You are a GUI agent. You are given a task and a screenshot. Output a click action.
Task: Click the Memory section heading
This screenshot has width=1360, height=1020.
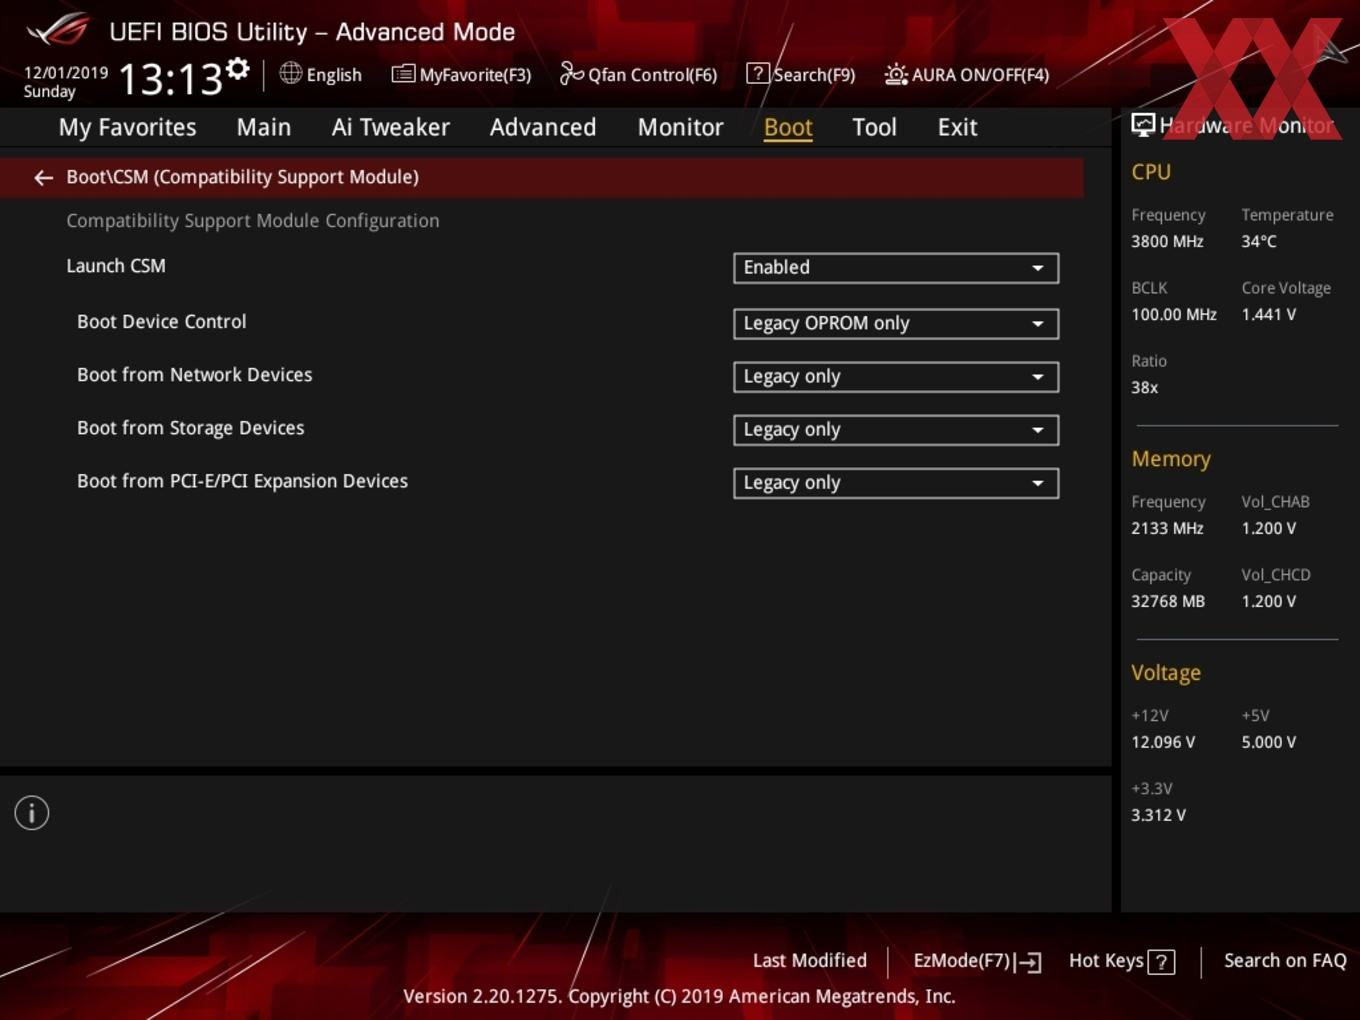pos(1171,459)
